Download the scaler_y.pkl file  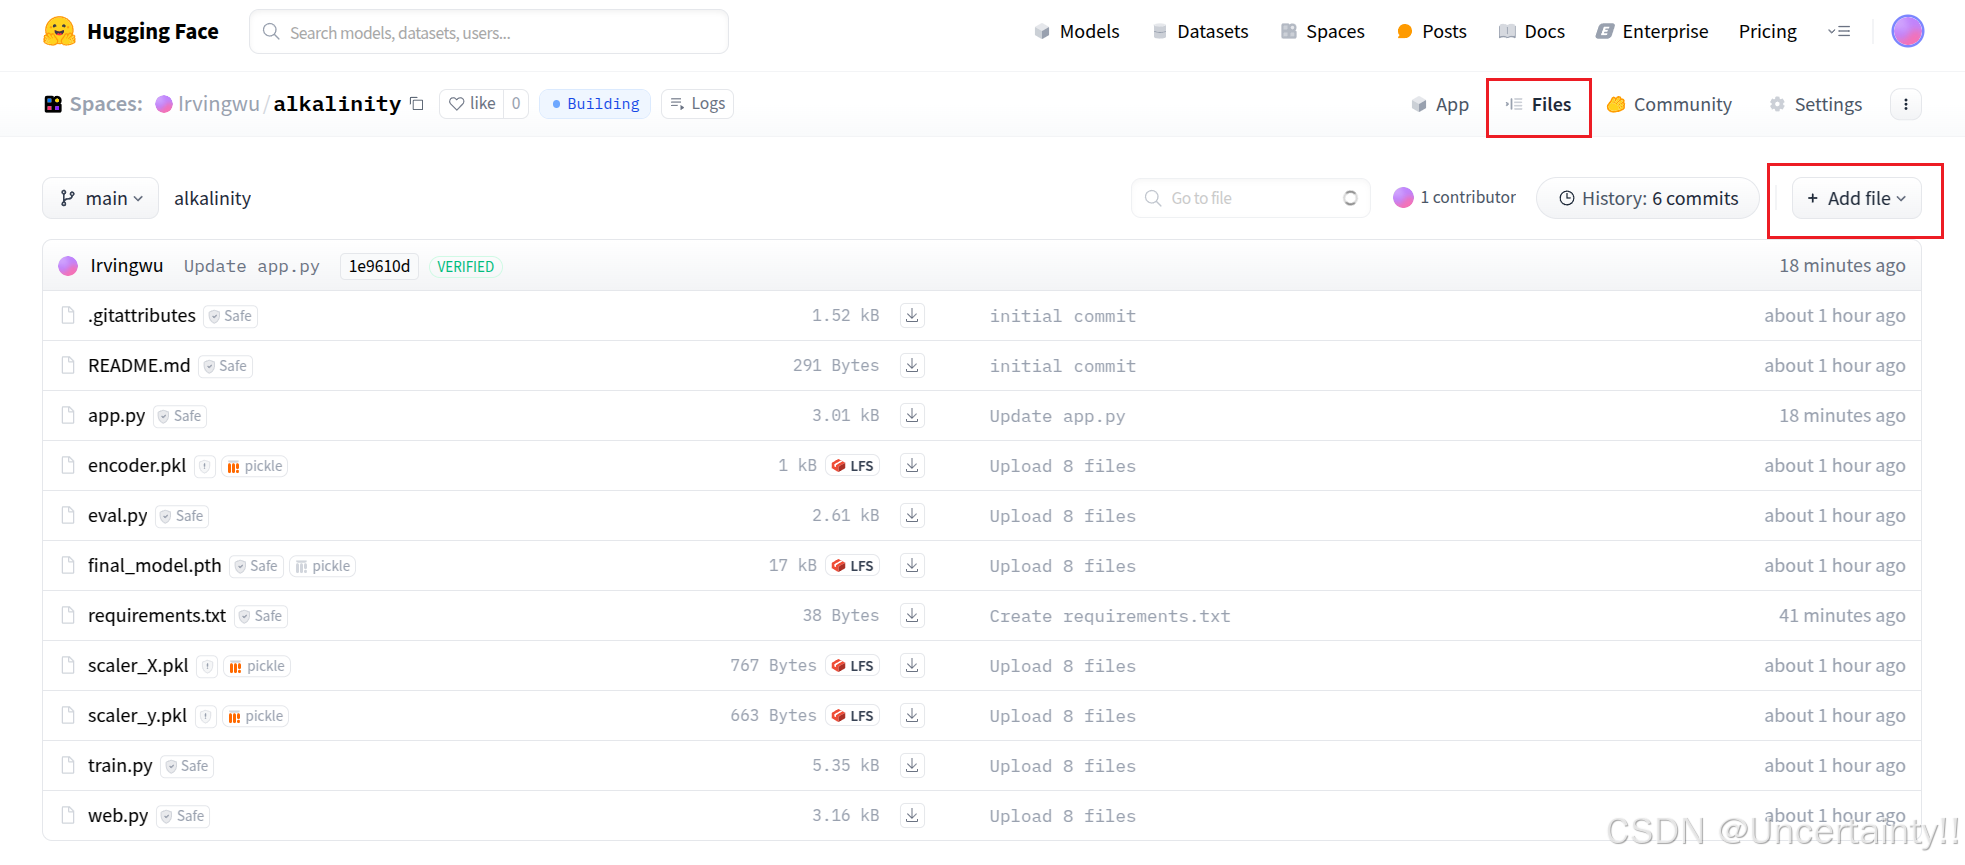coord(912,716)
